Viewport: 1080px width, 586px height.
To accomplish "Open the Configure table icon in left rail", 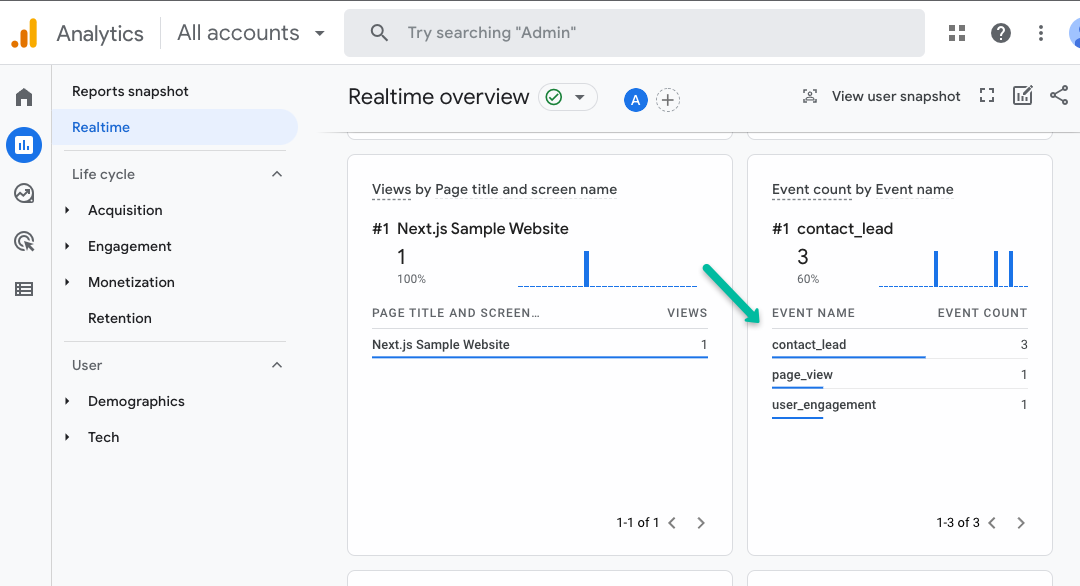I will click(24, 289).
